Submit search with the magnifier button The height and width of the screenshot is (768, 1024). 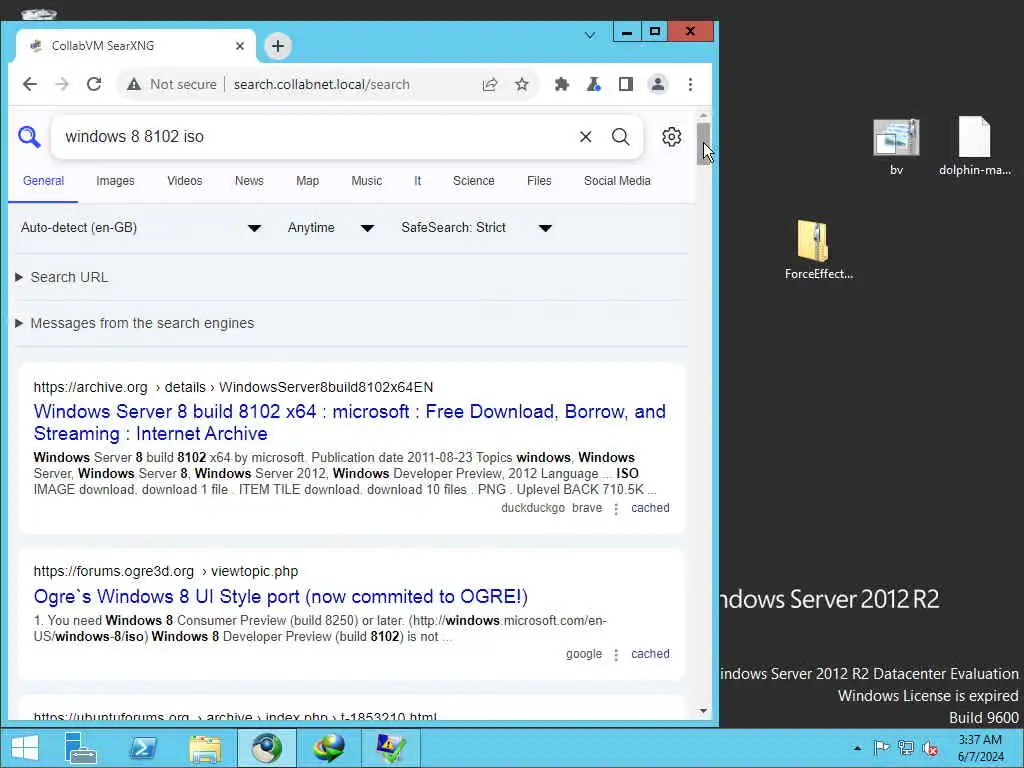point(620,136)
